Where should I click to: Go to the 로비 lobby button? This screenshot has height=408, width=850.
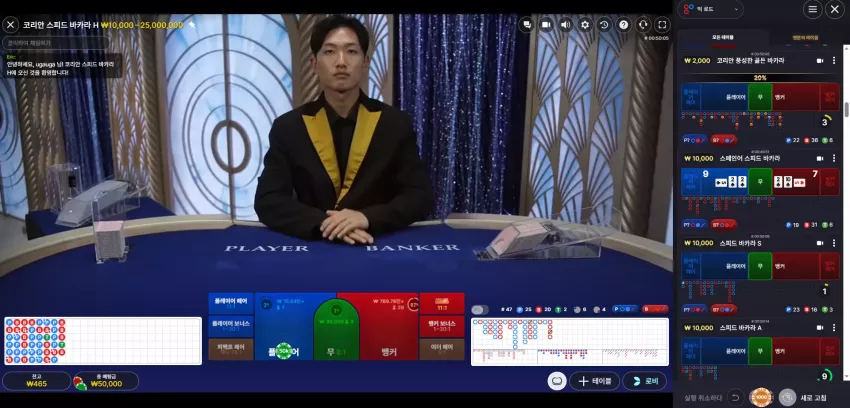click(645, 381)
